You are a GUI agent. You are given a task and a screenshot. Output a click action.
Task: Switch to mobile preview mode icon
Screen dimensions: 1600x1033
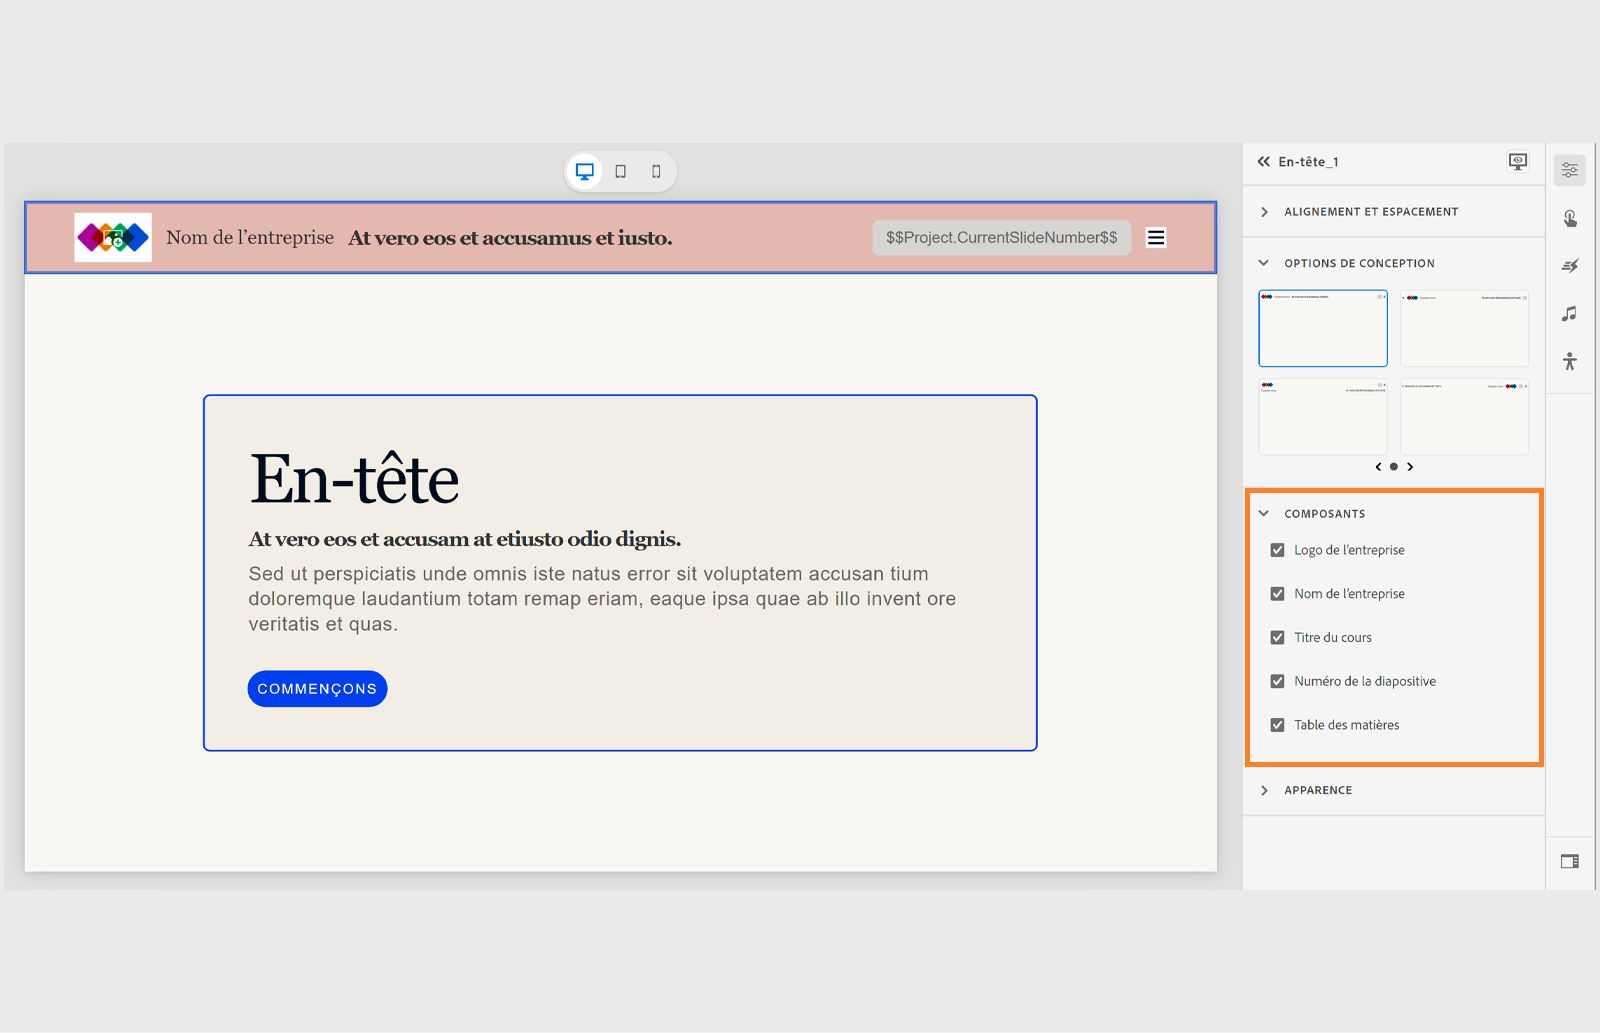click(x=656, y=171)
